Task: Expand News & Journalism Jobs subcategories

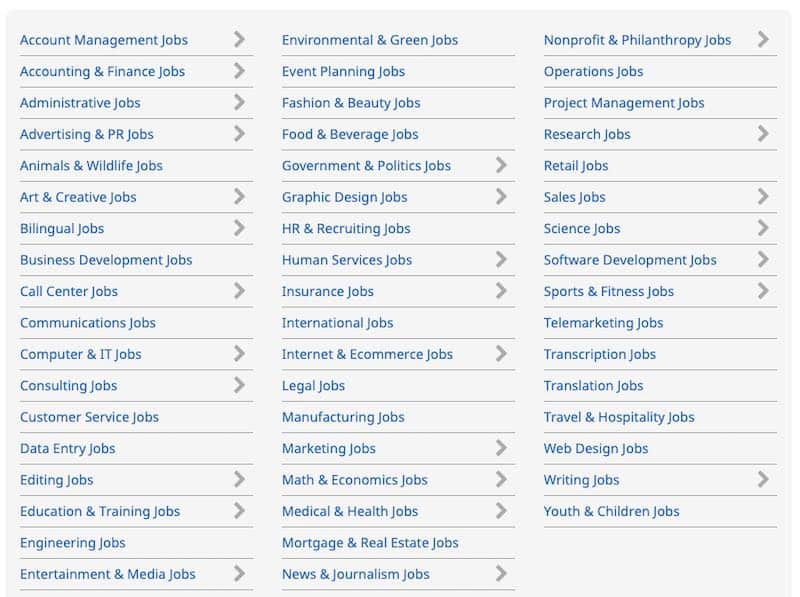Action: [501, 574]
